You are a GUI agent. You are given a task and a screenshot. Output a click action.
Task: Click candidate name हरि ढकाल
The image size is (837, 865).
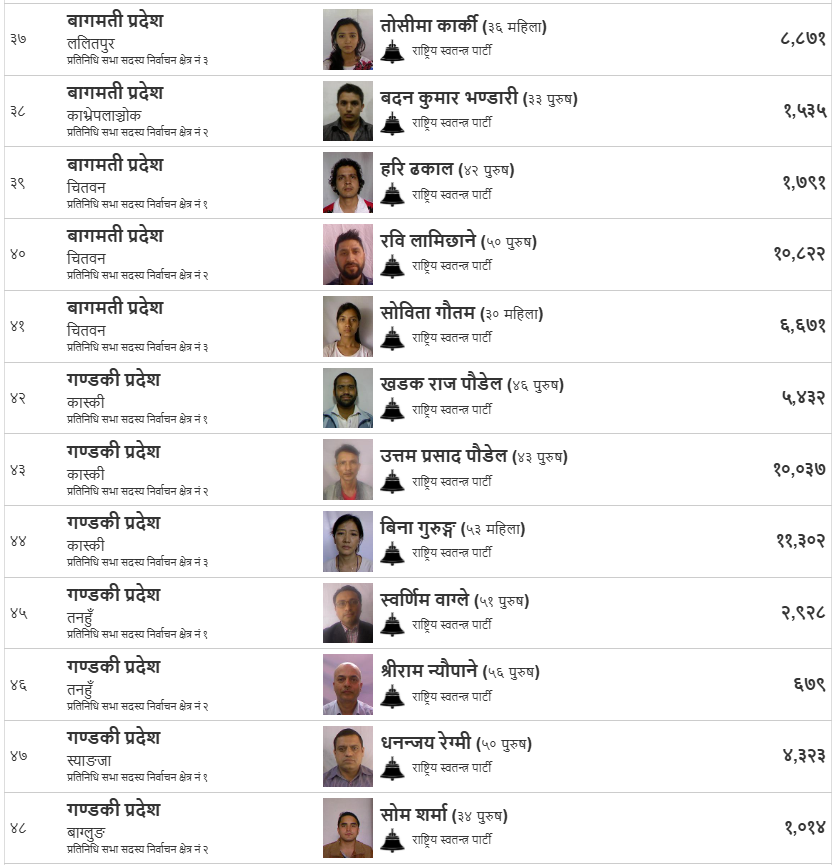coord(417,169)
